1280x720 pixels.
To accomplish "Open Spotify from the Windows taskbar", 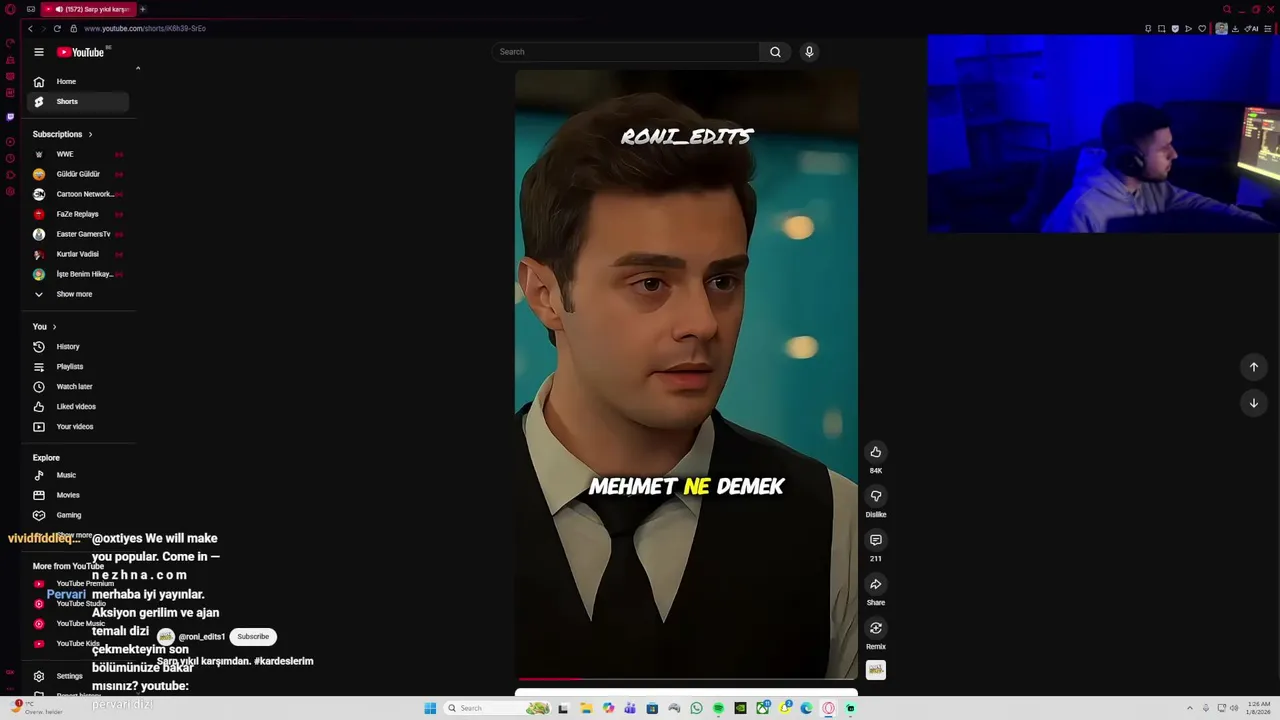I will click(x=718, y=708).
